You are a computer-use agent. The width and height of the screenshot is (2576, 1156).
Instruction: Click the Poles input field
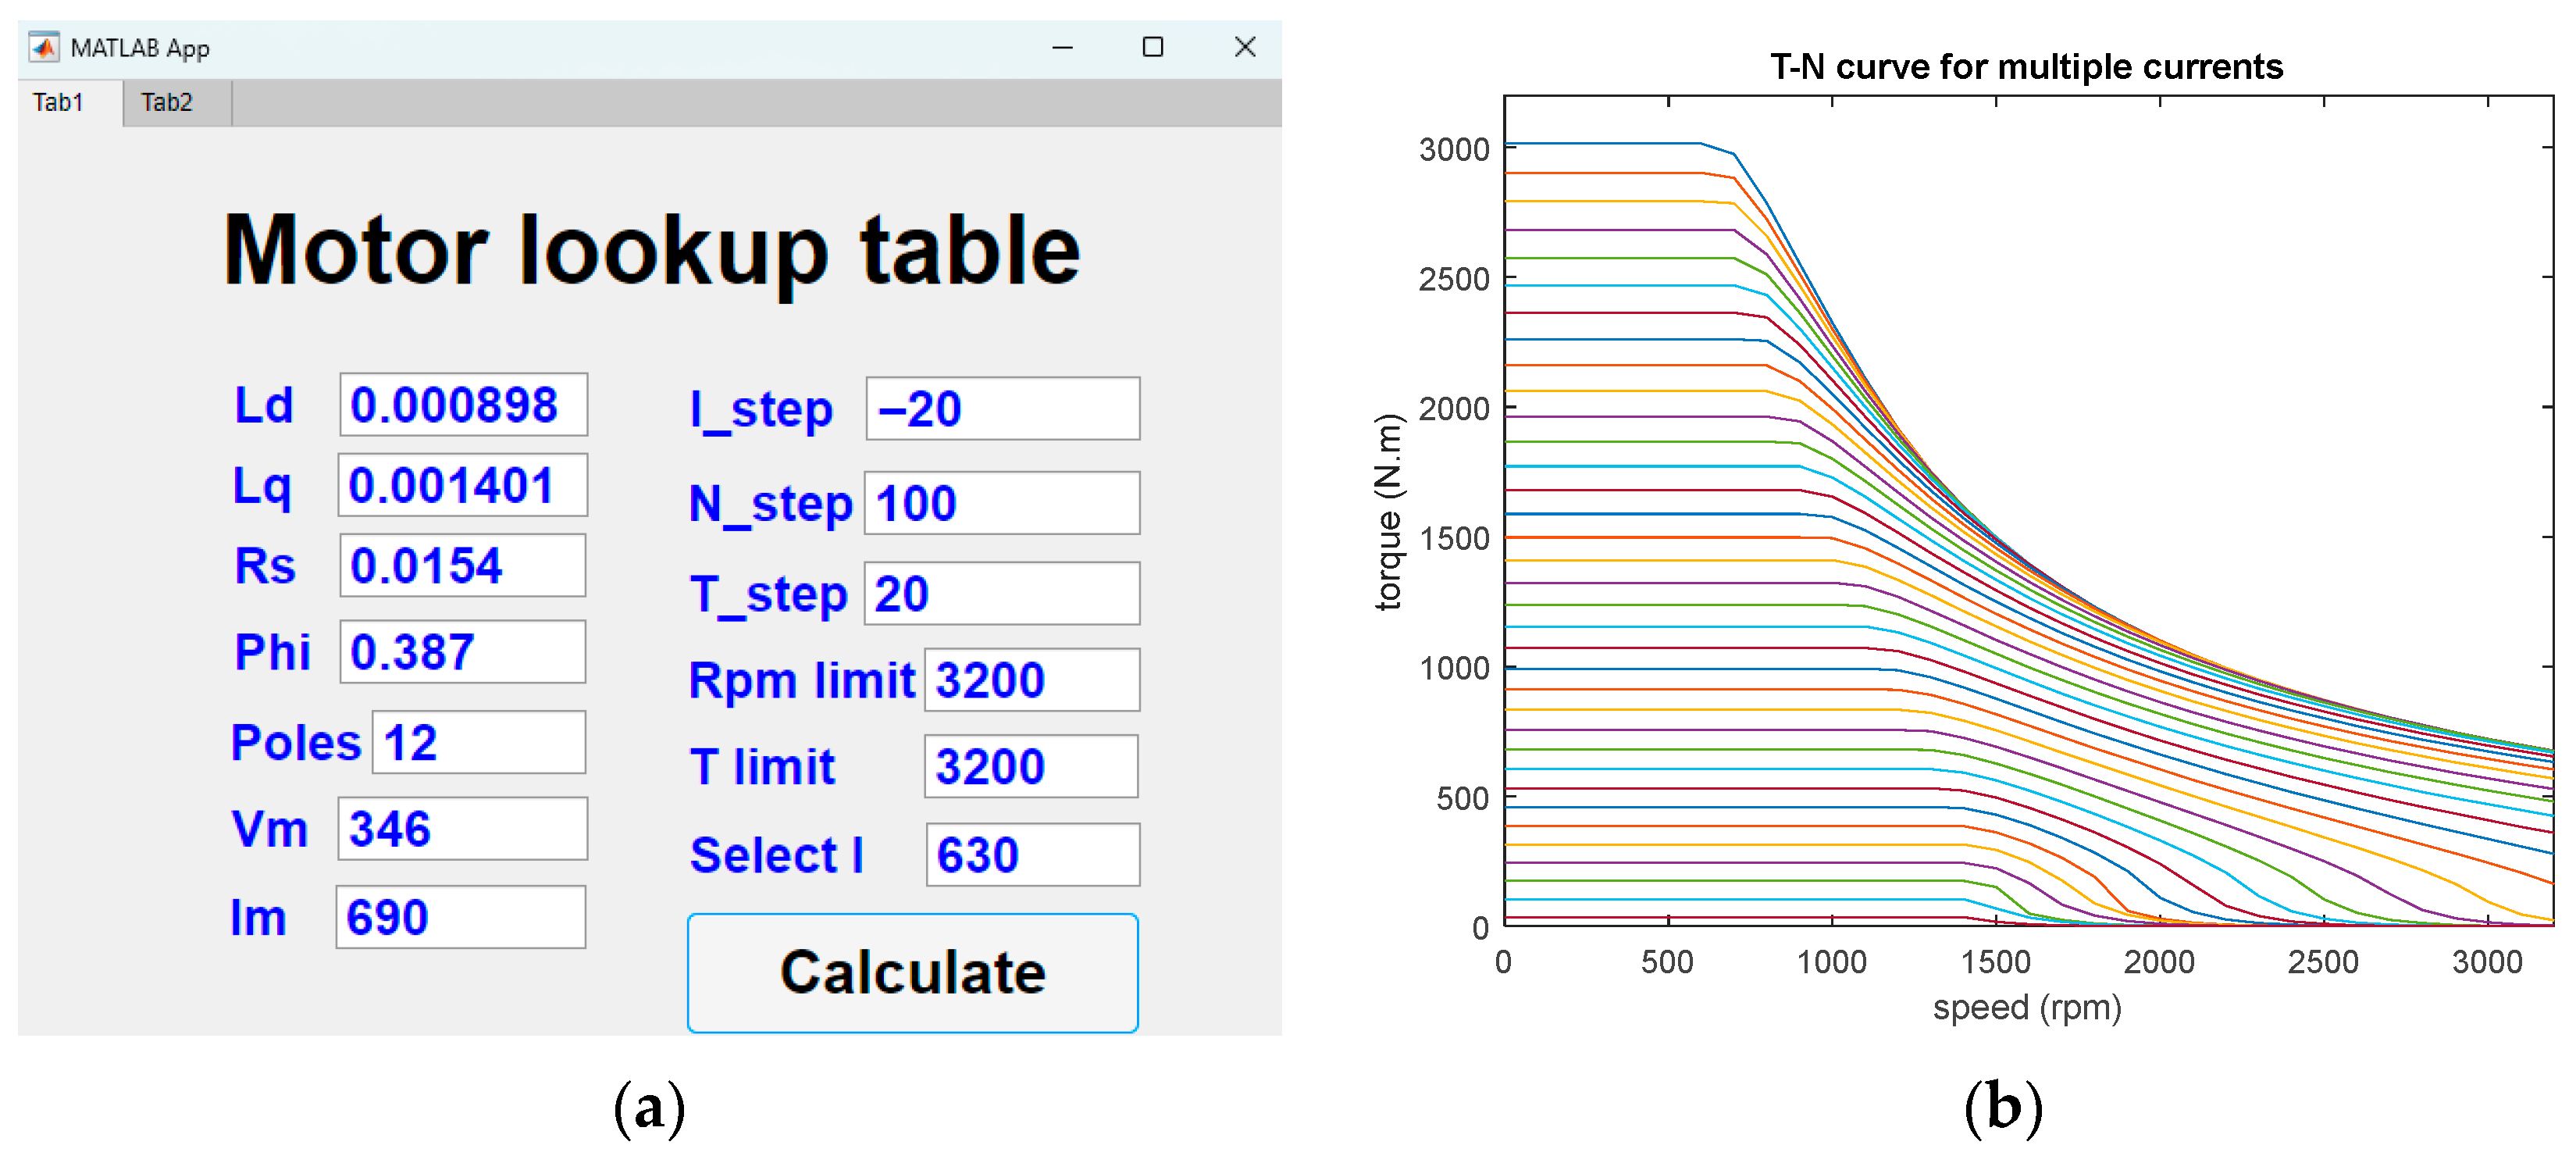[x=478, y=742]
